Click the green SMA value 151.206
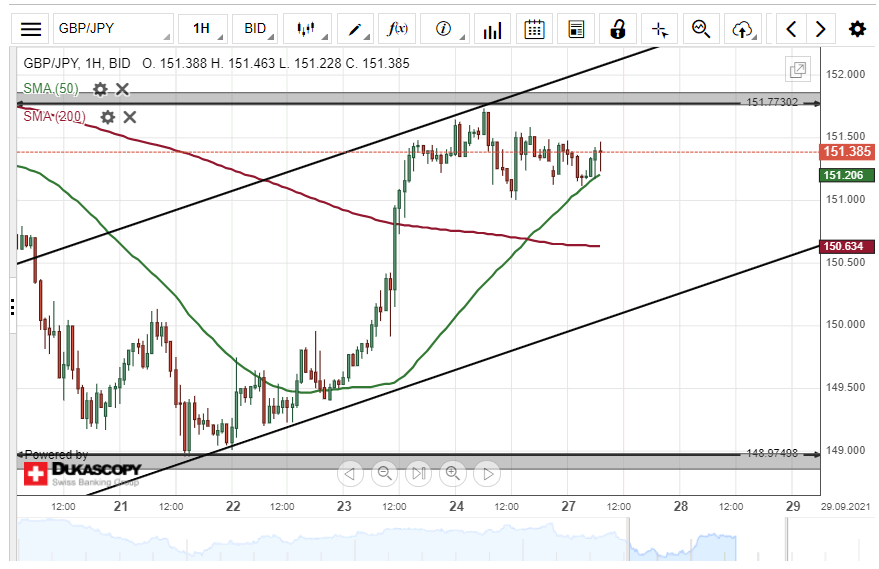Screen dimensions: 879x569 (846, 175)
